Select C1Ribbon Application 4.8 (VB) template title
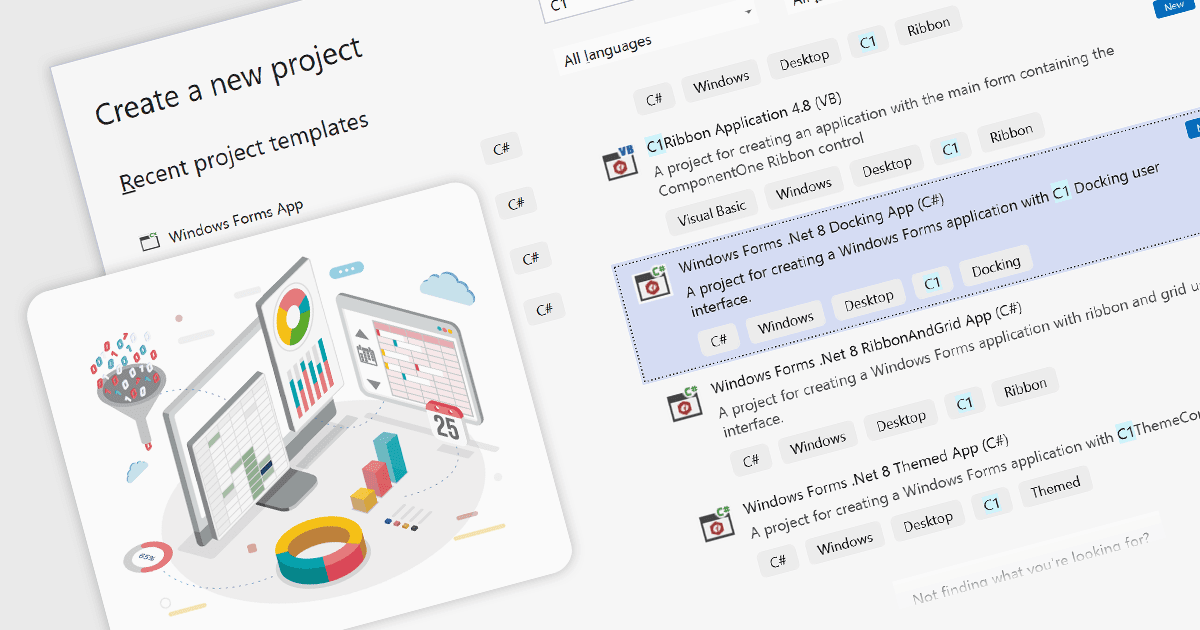 click(x=744, y=123)
